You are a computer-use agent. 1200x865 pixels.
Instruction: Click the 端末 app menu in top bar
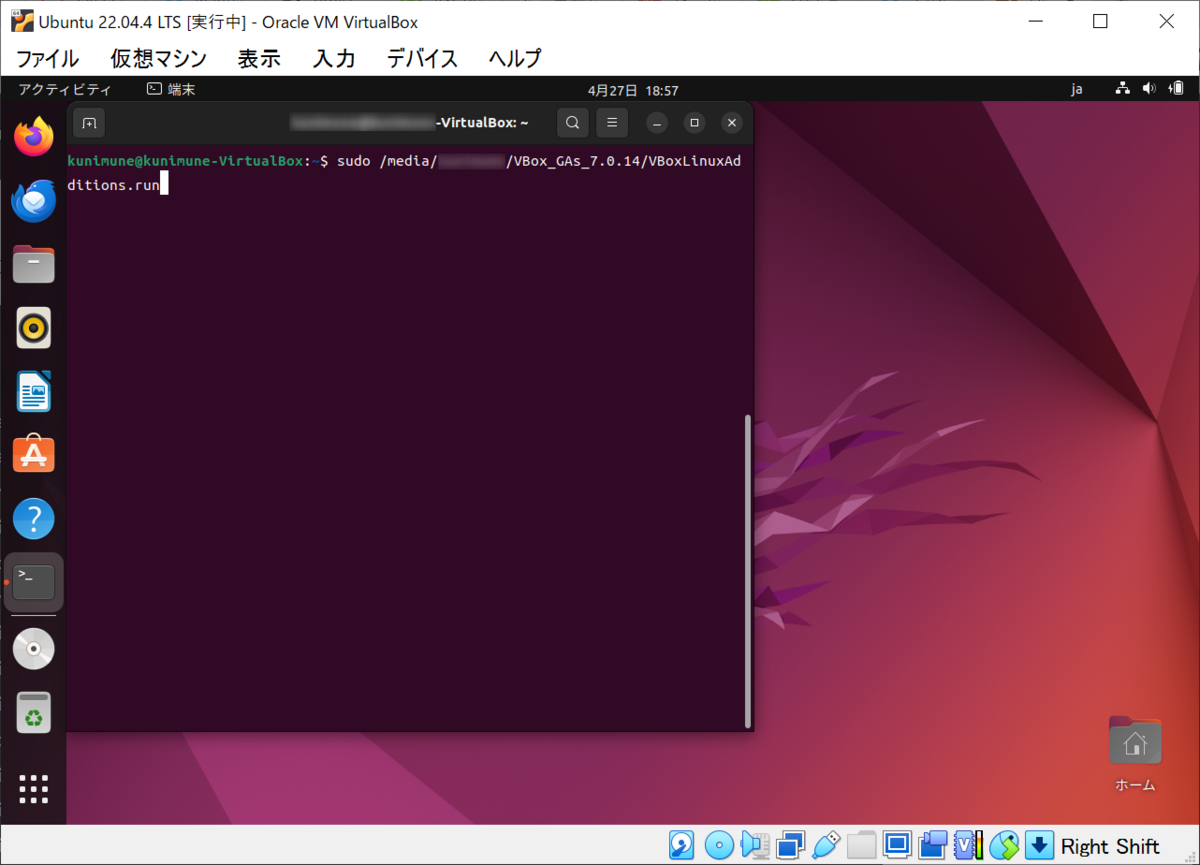pos(171,90)
